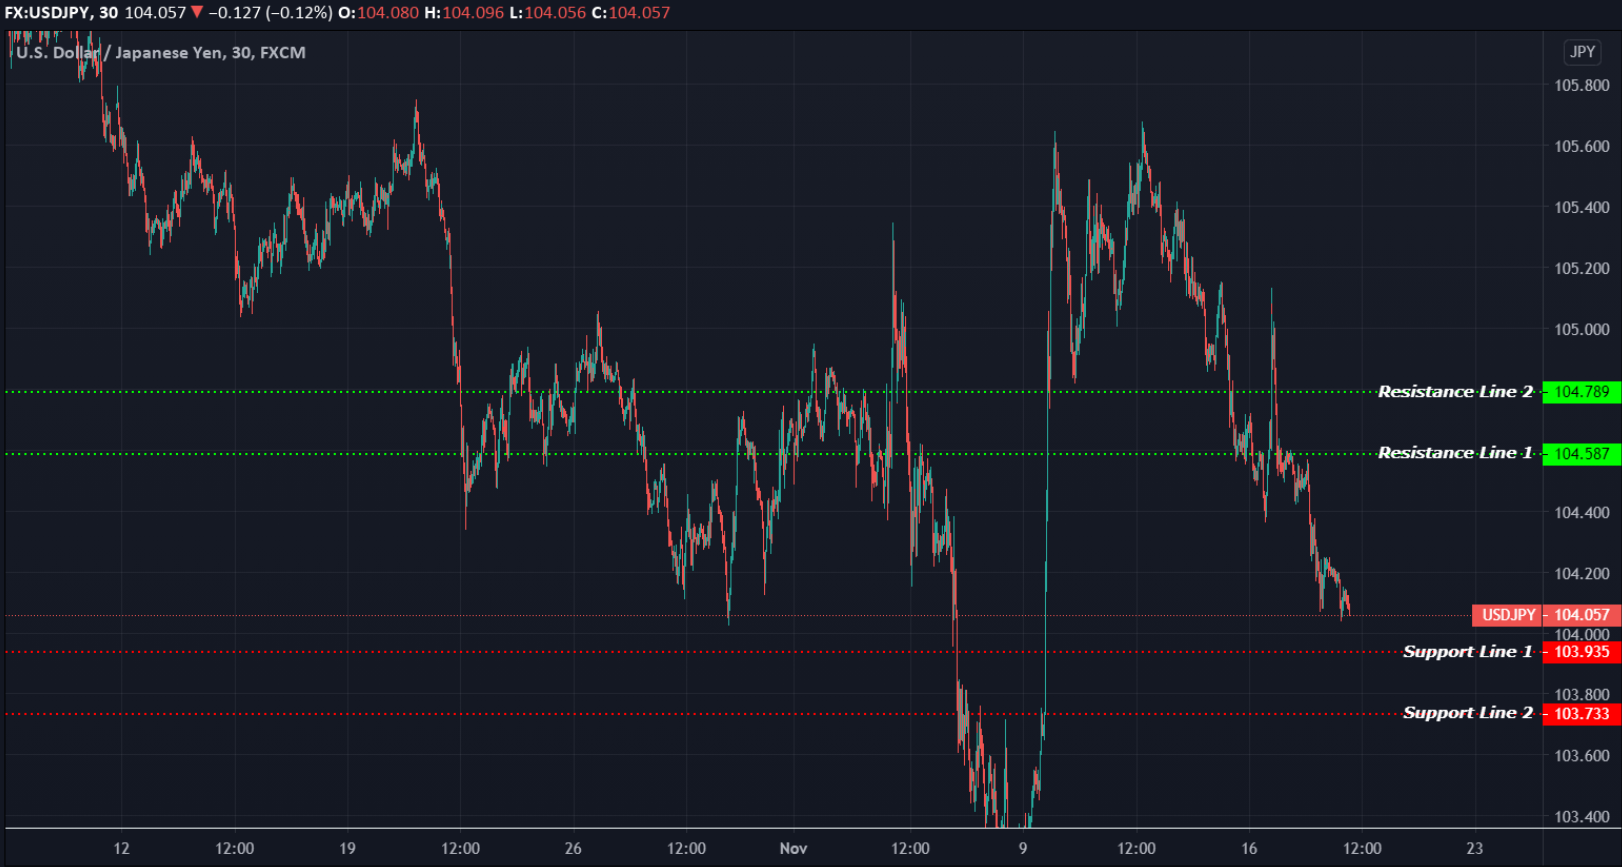Click the 104.057 current price tag
The width and height of the screenshot is (1622, 867).
(x=1581, y=615)
